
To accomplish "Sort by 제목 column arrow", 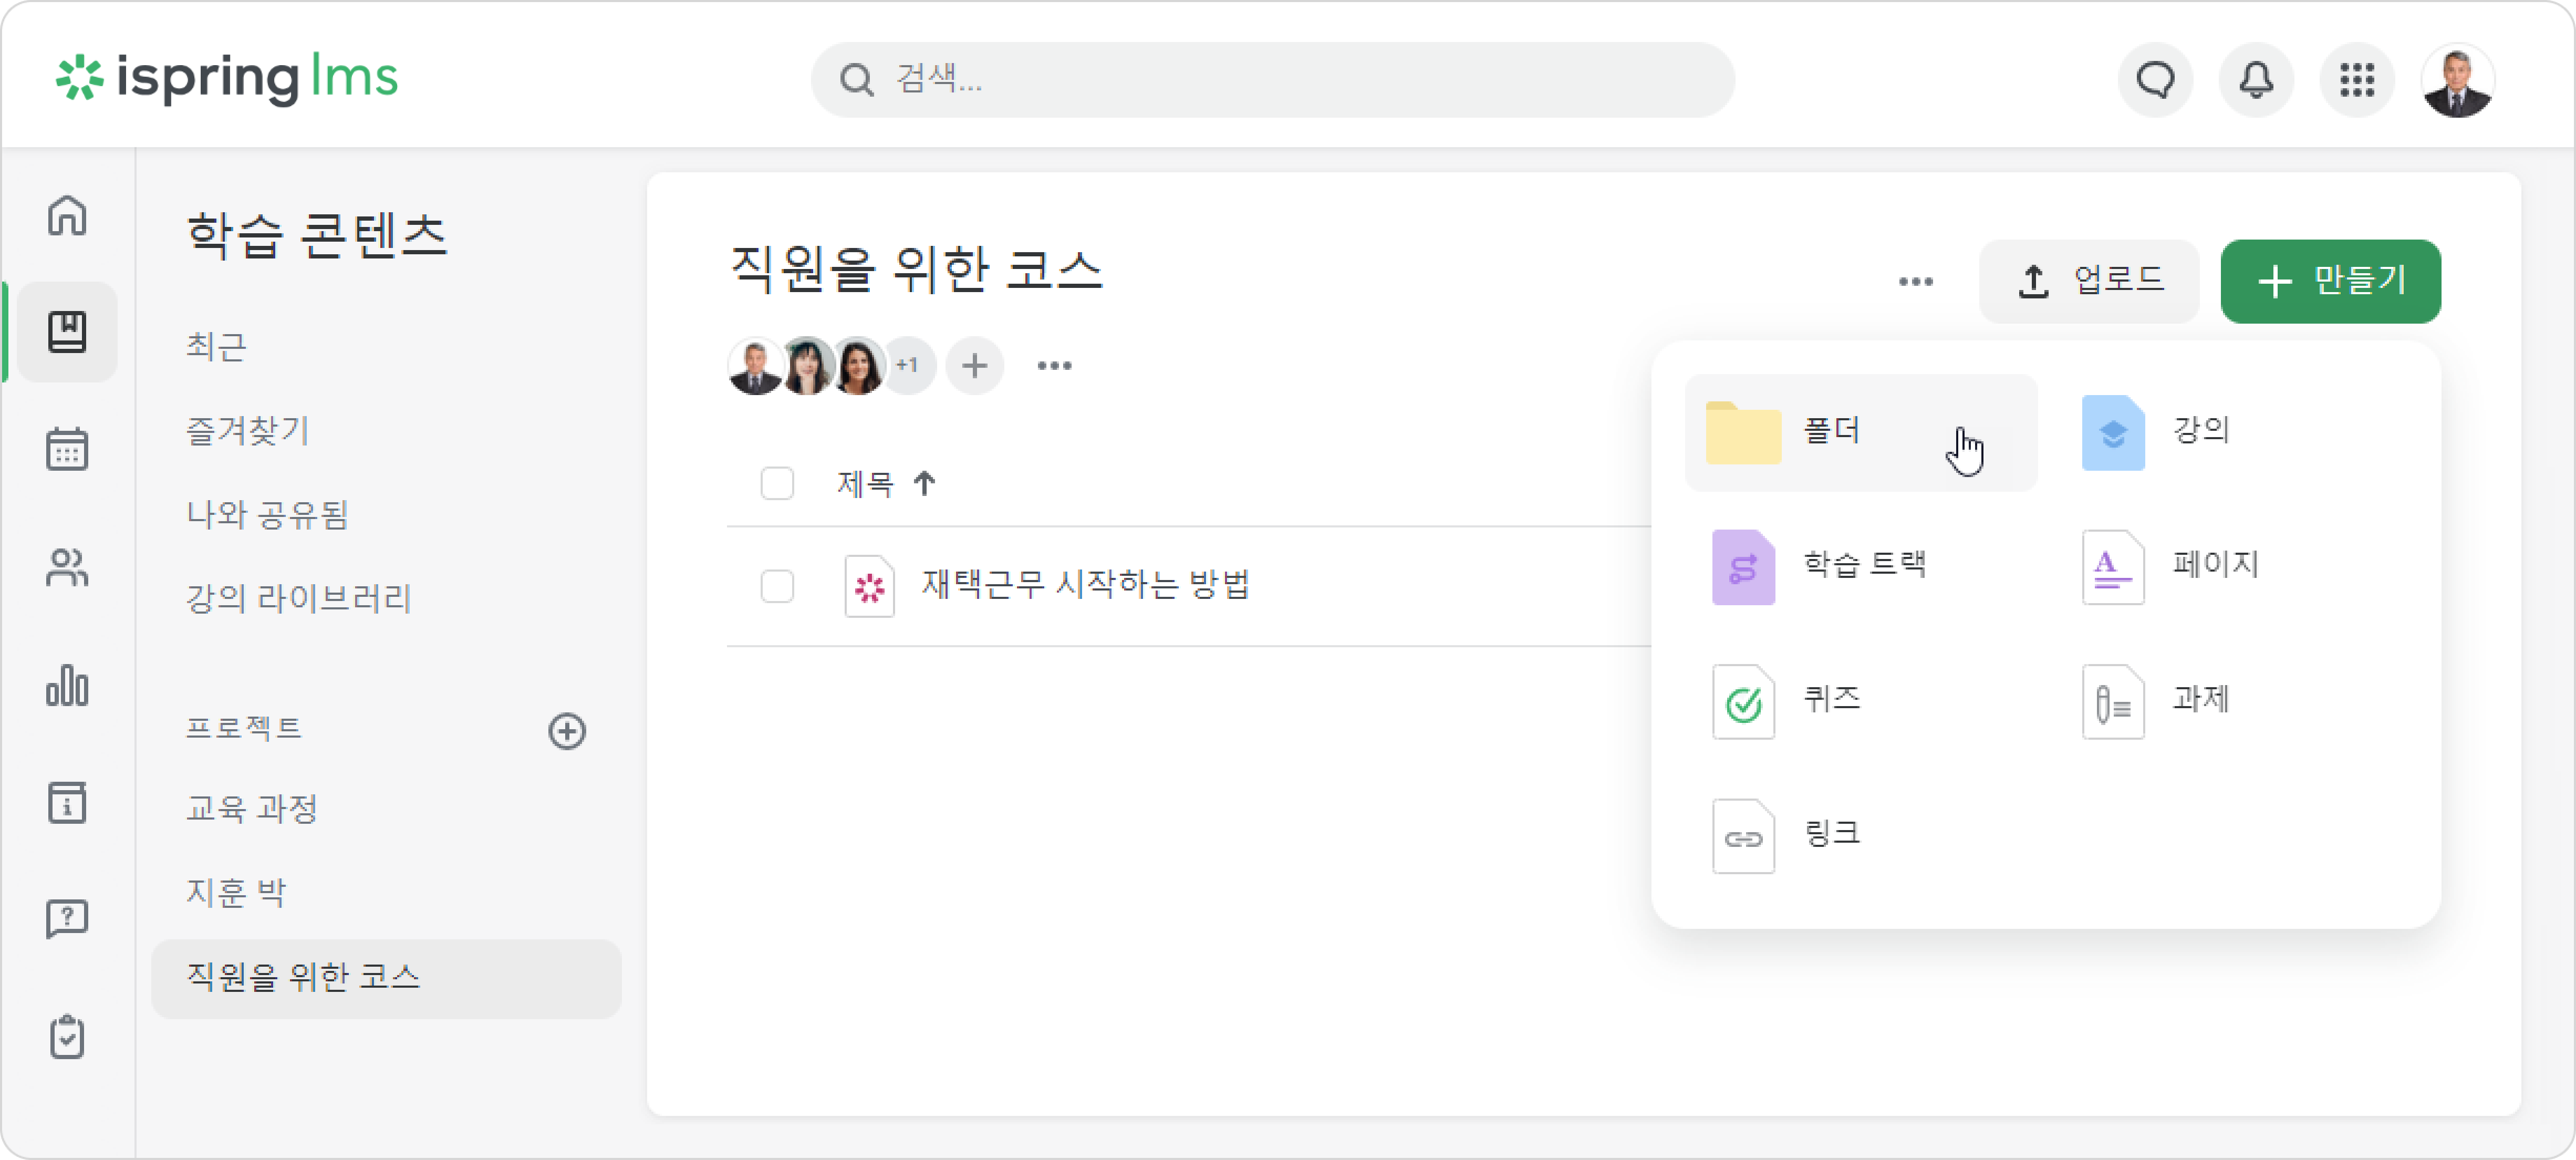I will tap(925, 484).
